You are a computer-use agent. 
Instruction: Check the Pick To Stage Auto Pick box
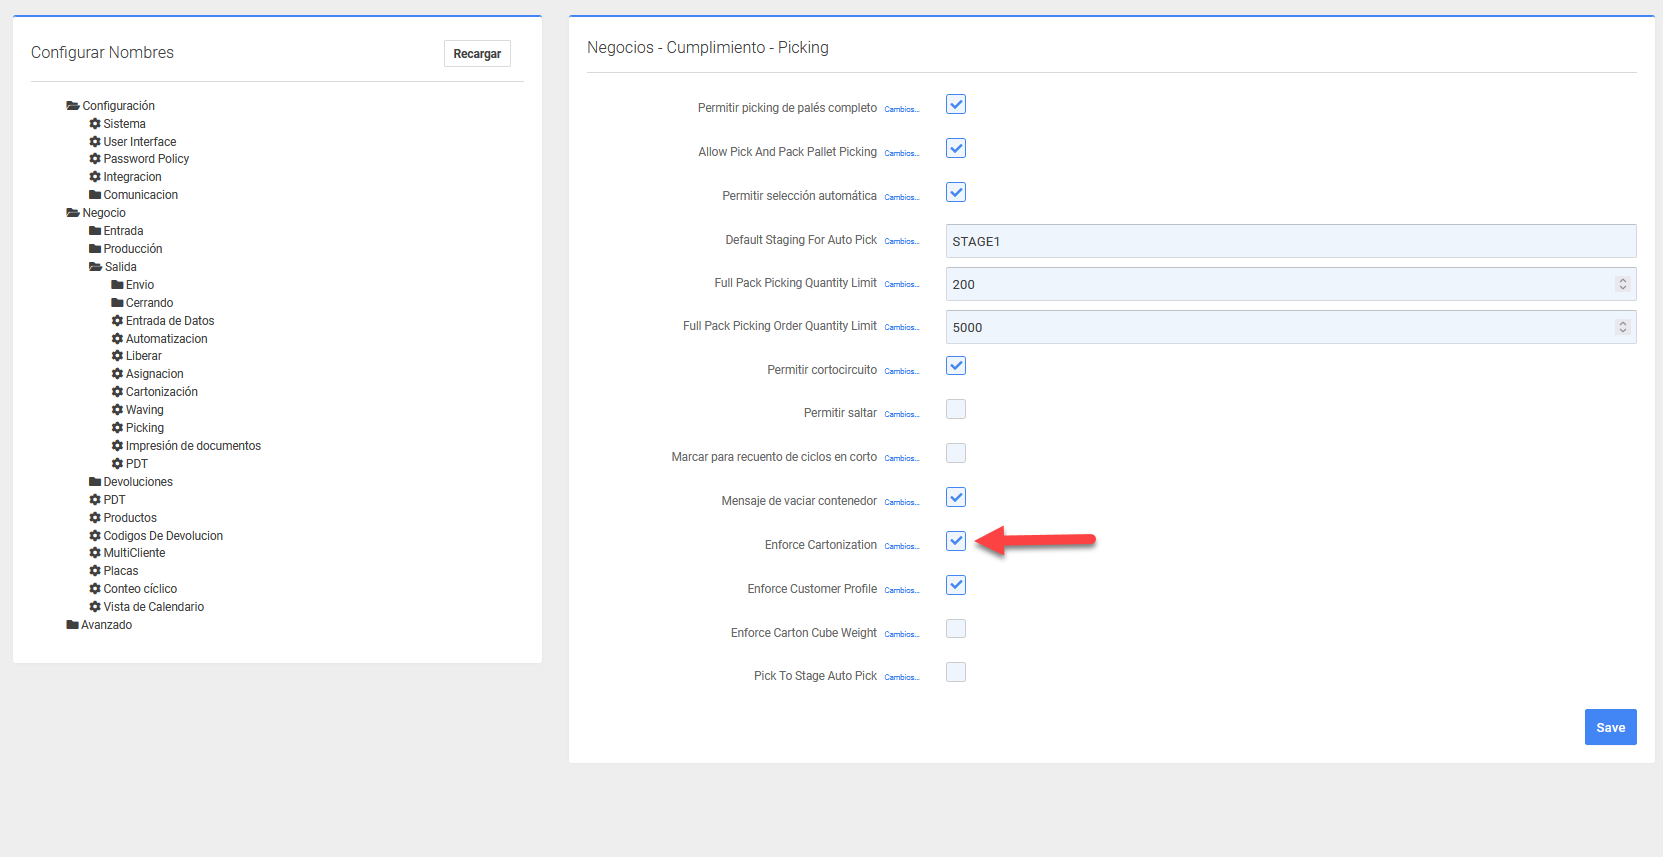(956, 672)
